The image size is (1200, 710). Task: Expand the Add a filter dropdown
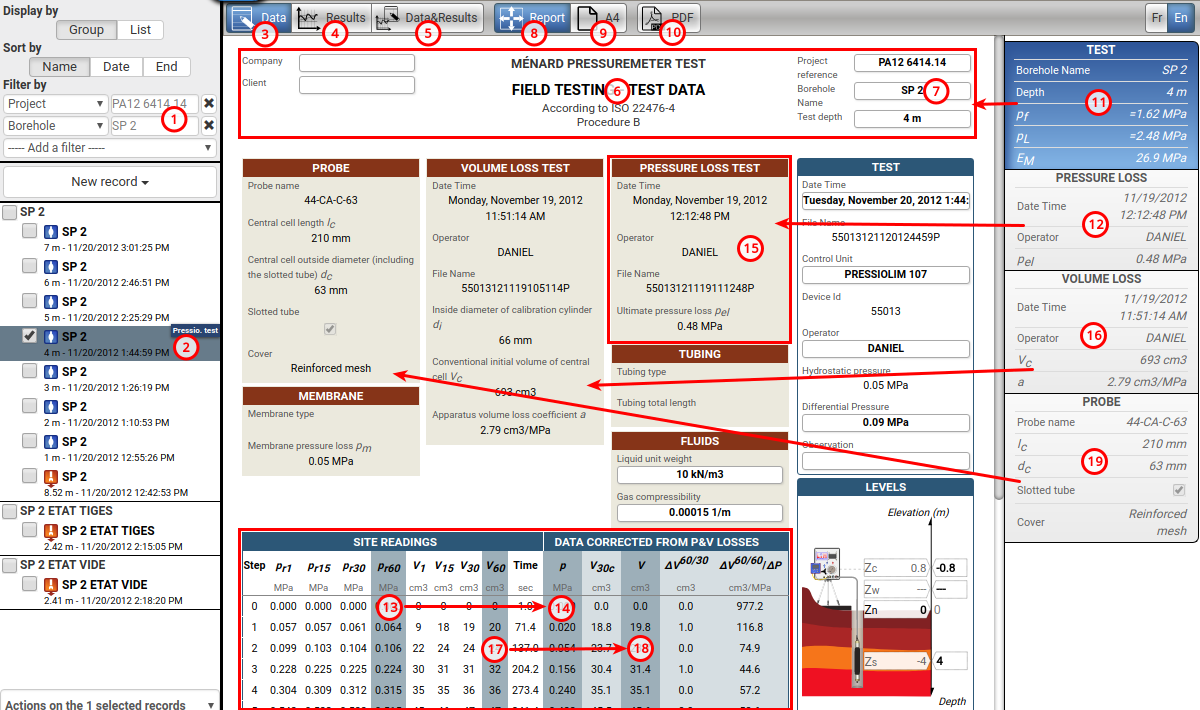[109, 148]
